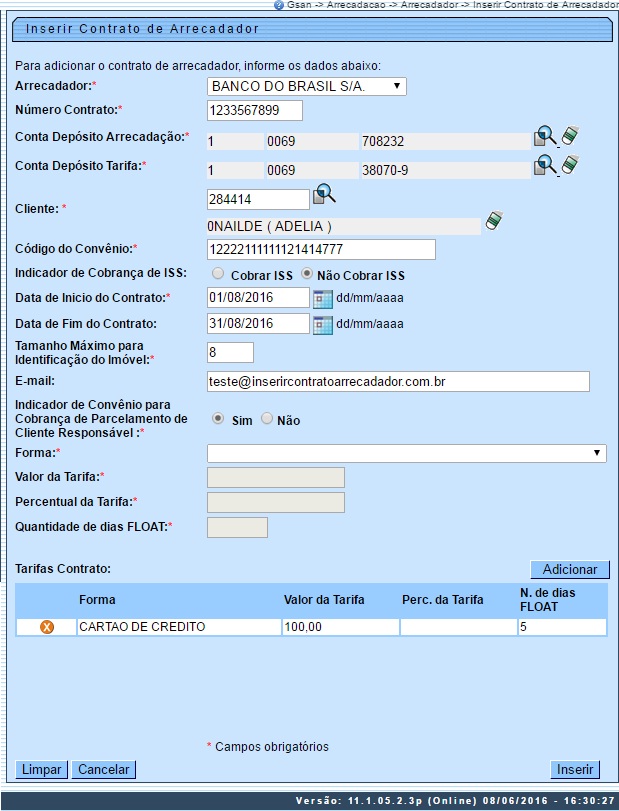
Task: Choose Sim for Indicador de Convênio
Action: (217, 420)
